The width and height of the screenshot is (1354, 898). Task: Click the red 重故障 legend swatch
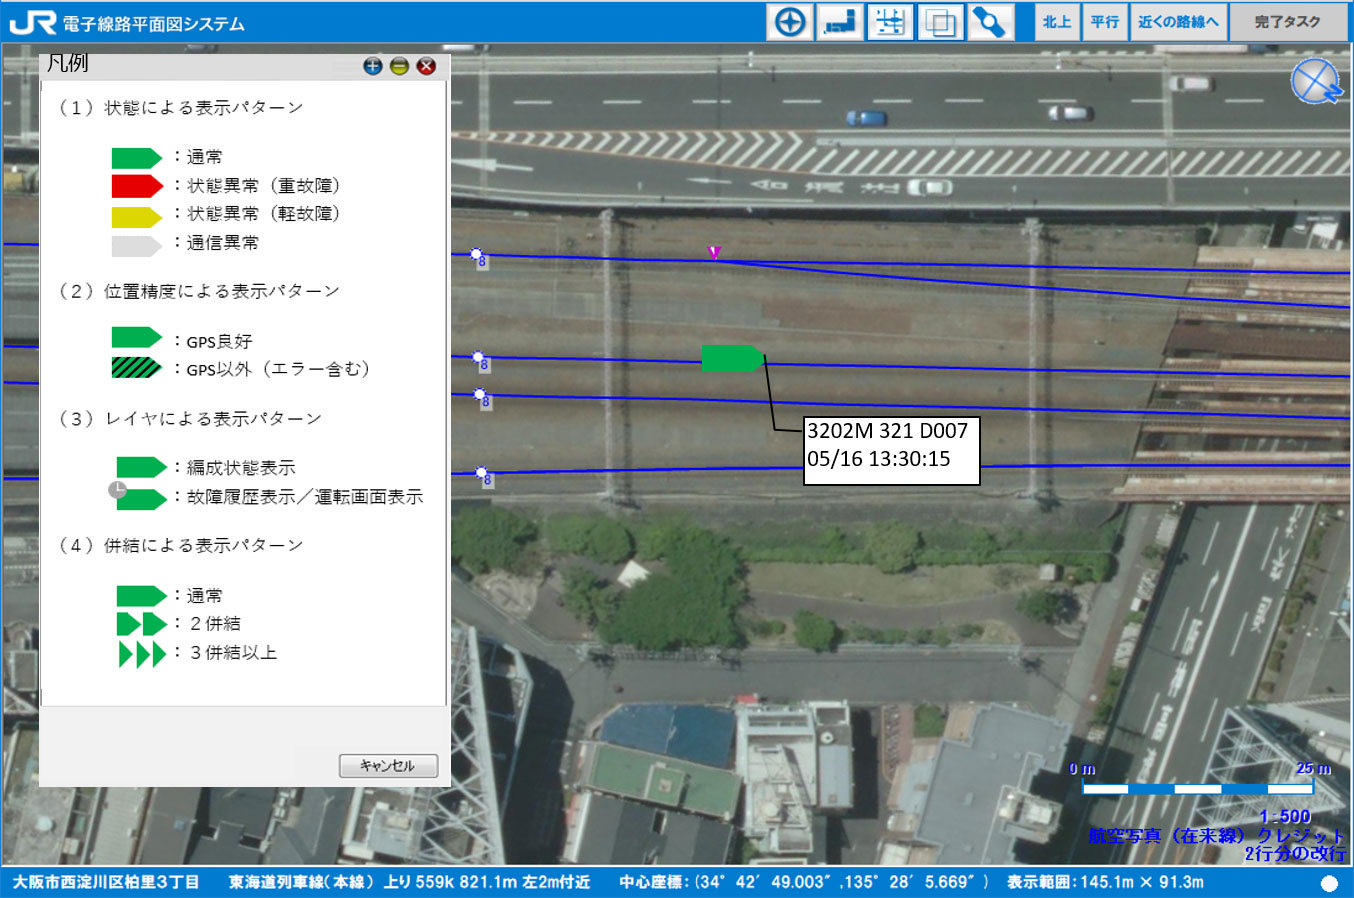pos(136,186)
